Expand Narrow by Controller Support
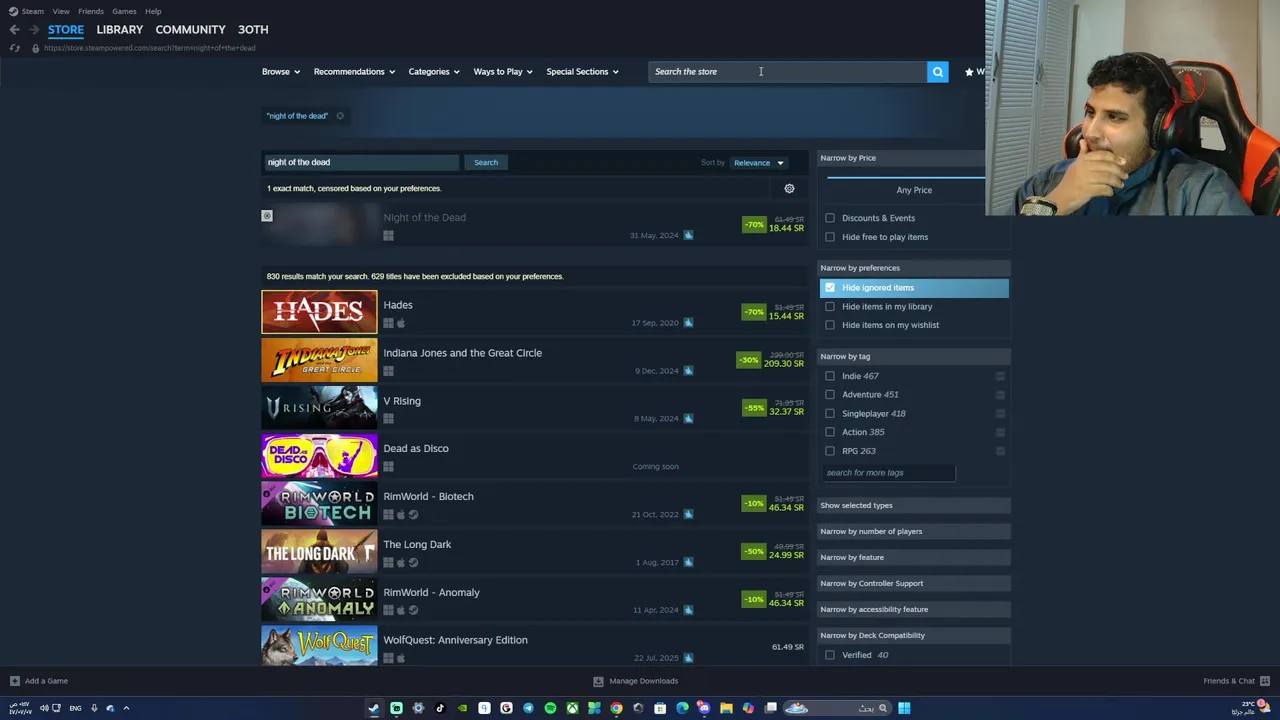 point(914,583)
